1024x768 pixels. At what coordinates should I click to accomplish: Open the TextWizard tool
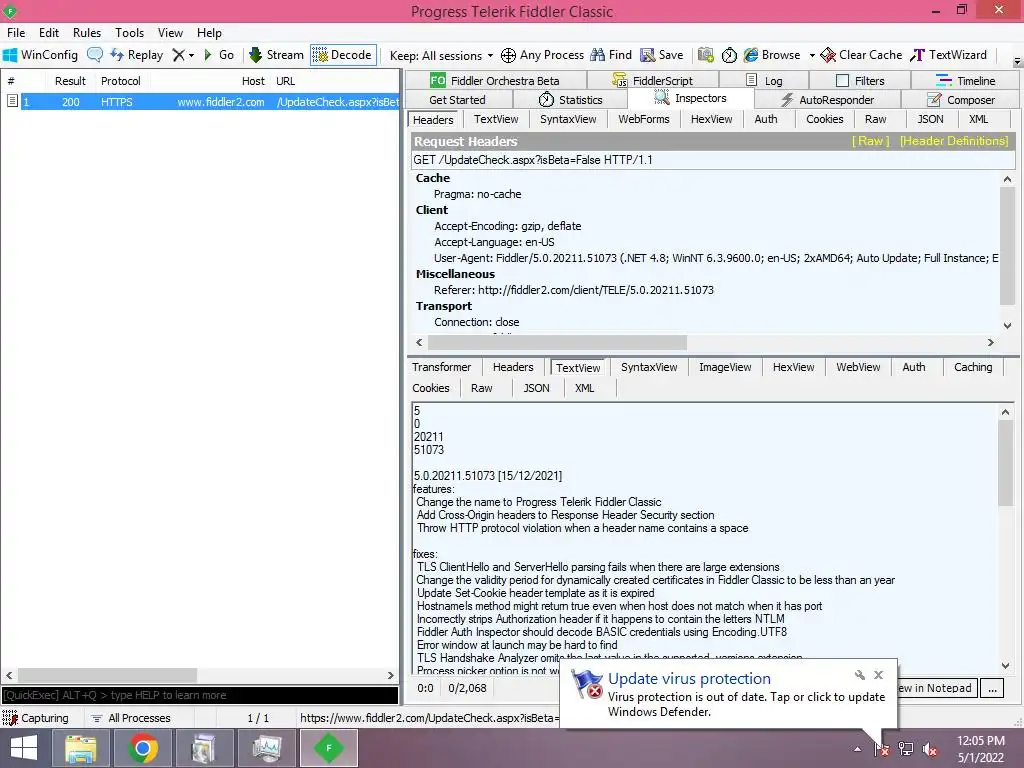click(x=948, y=55)
